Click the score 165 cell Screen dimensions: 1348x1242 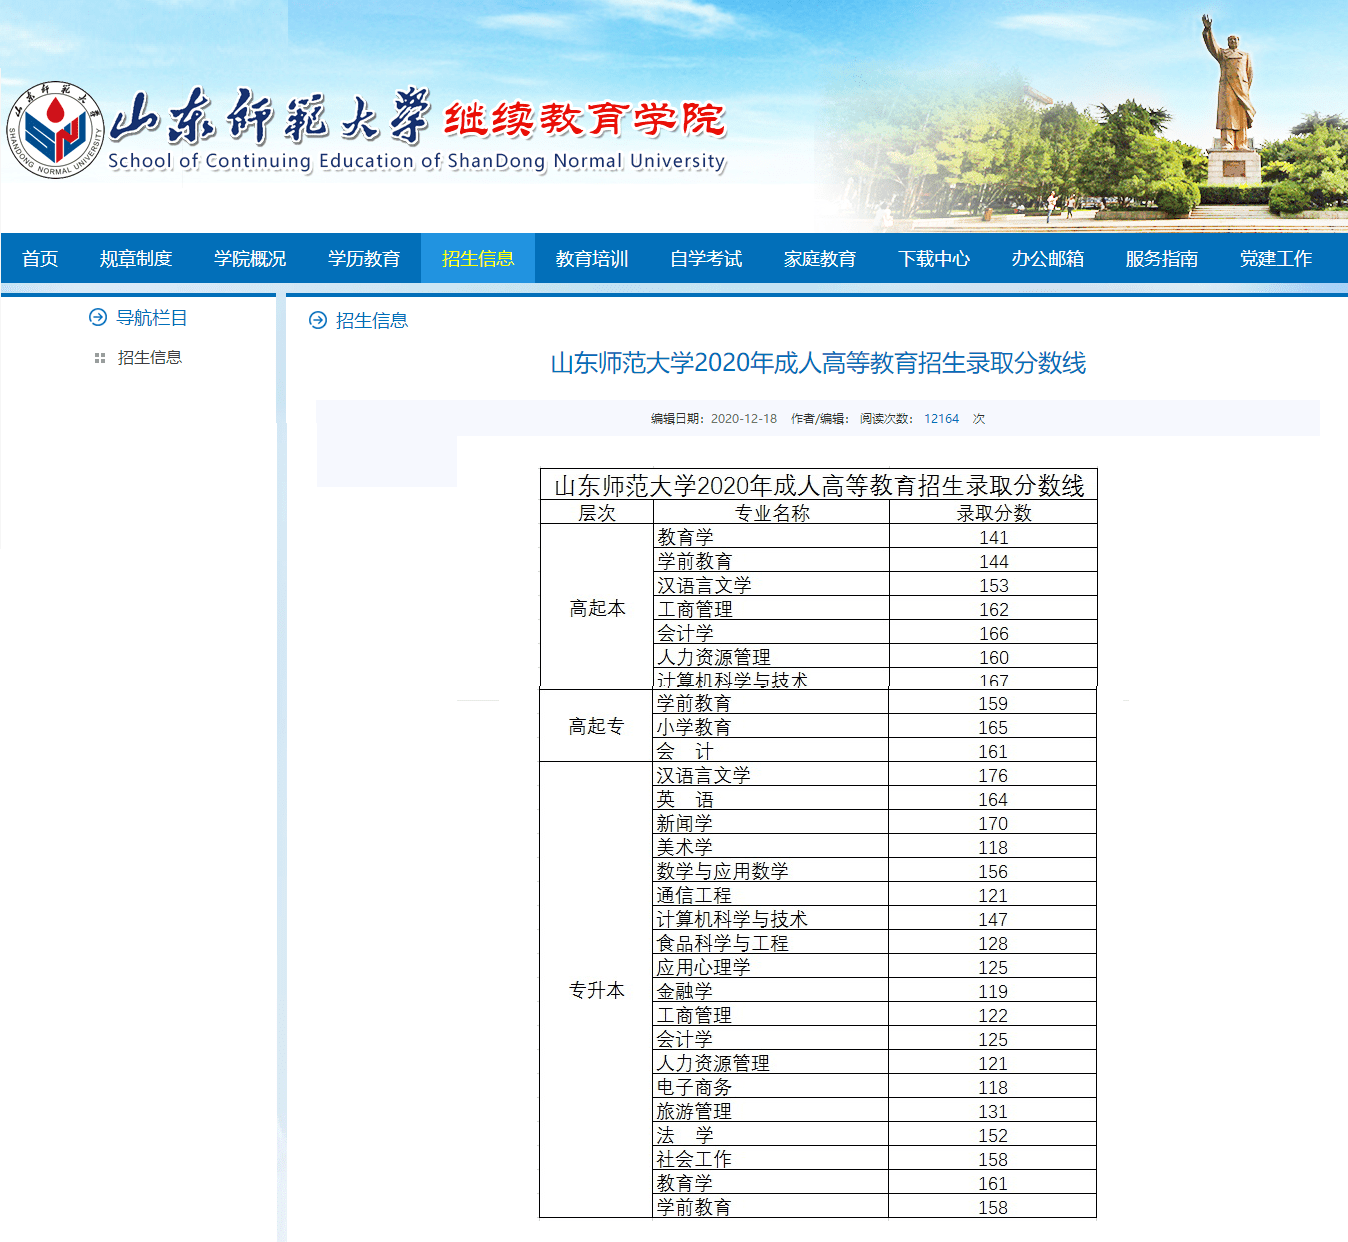coord(993,728)
